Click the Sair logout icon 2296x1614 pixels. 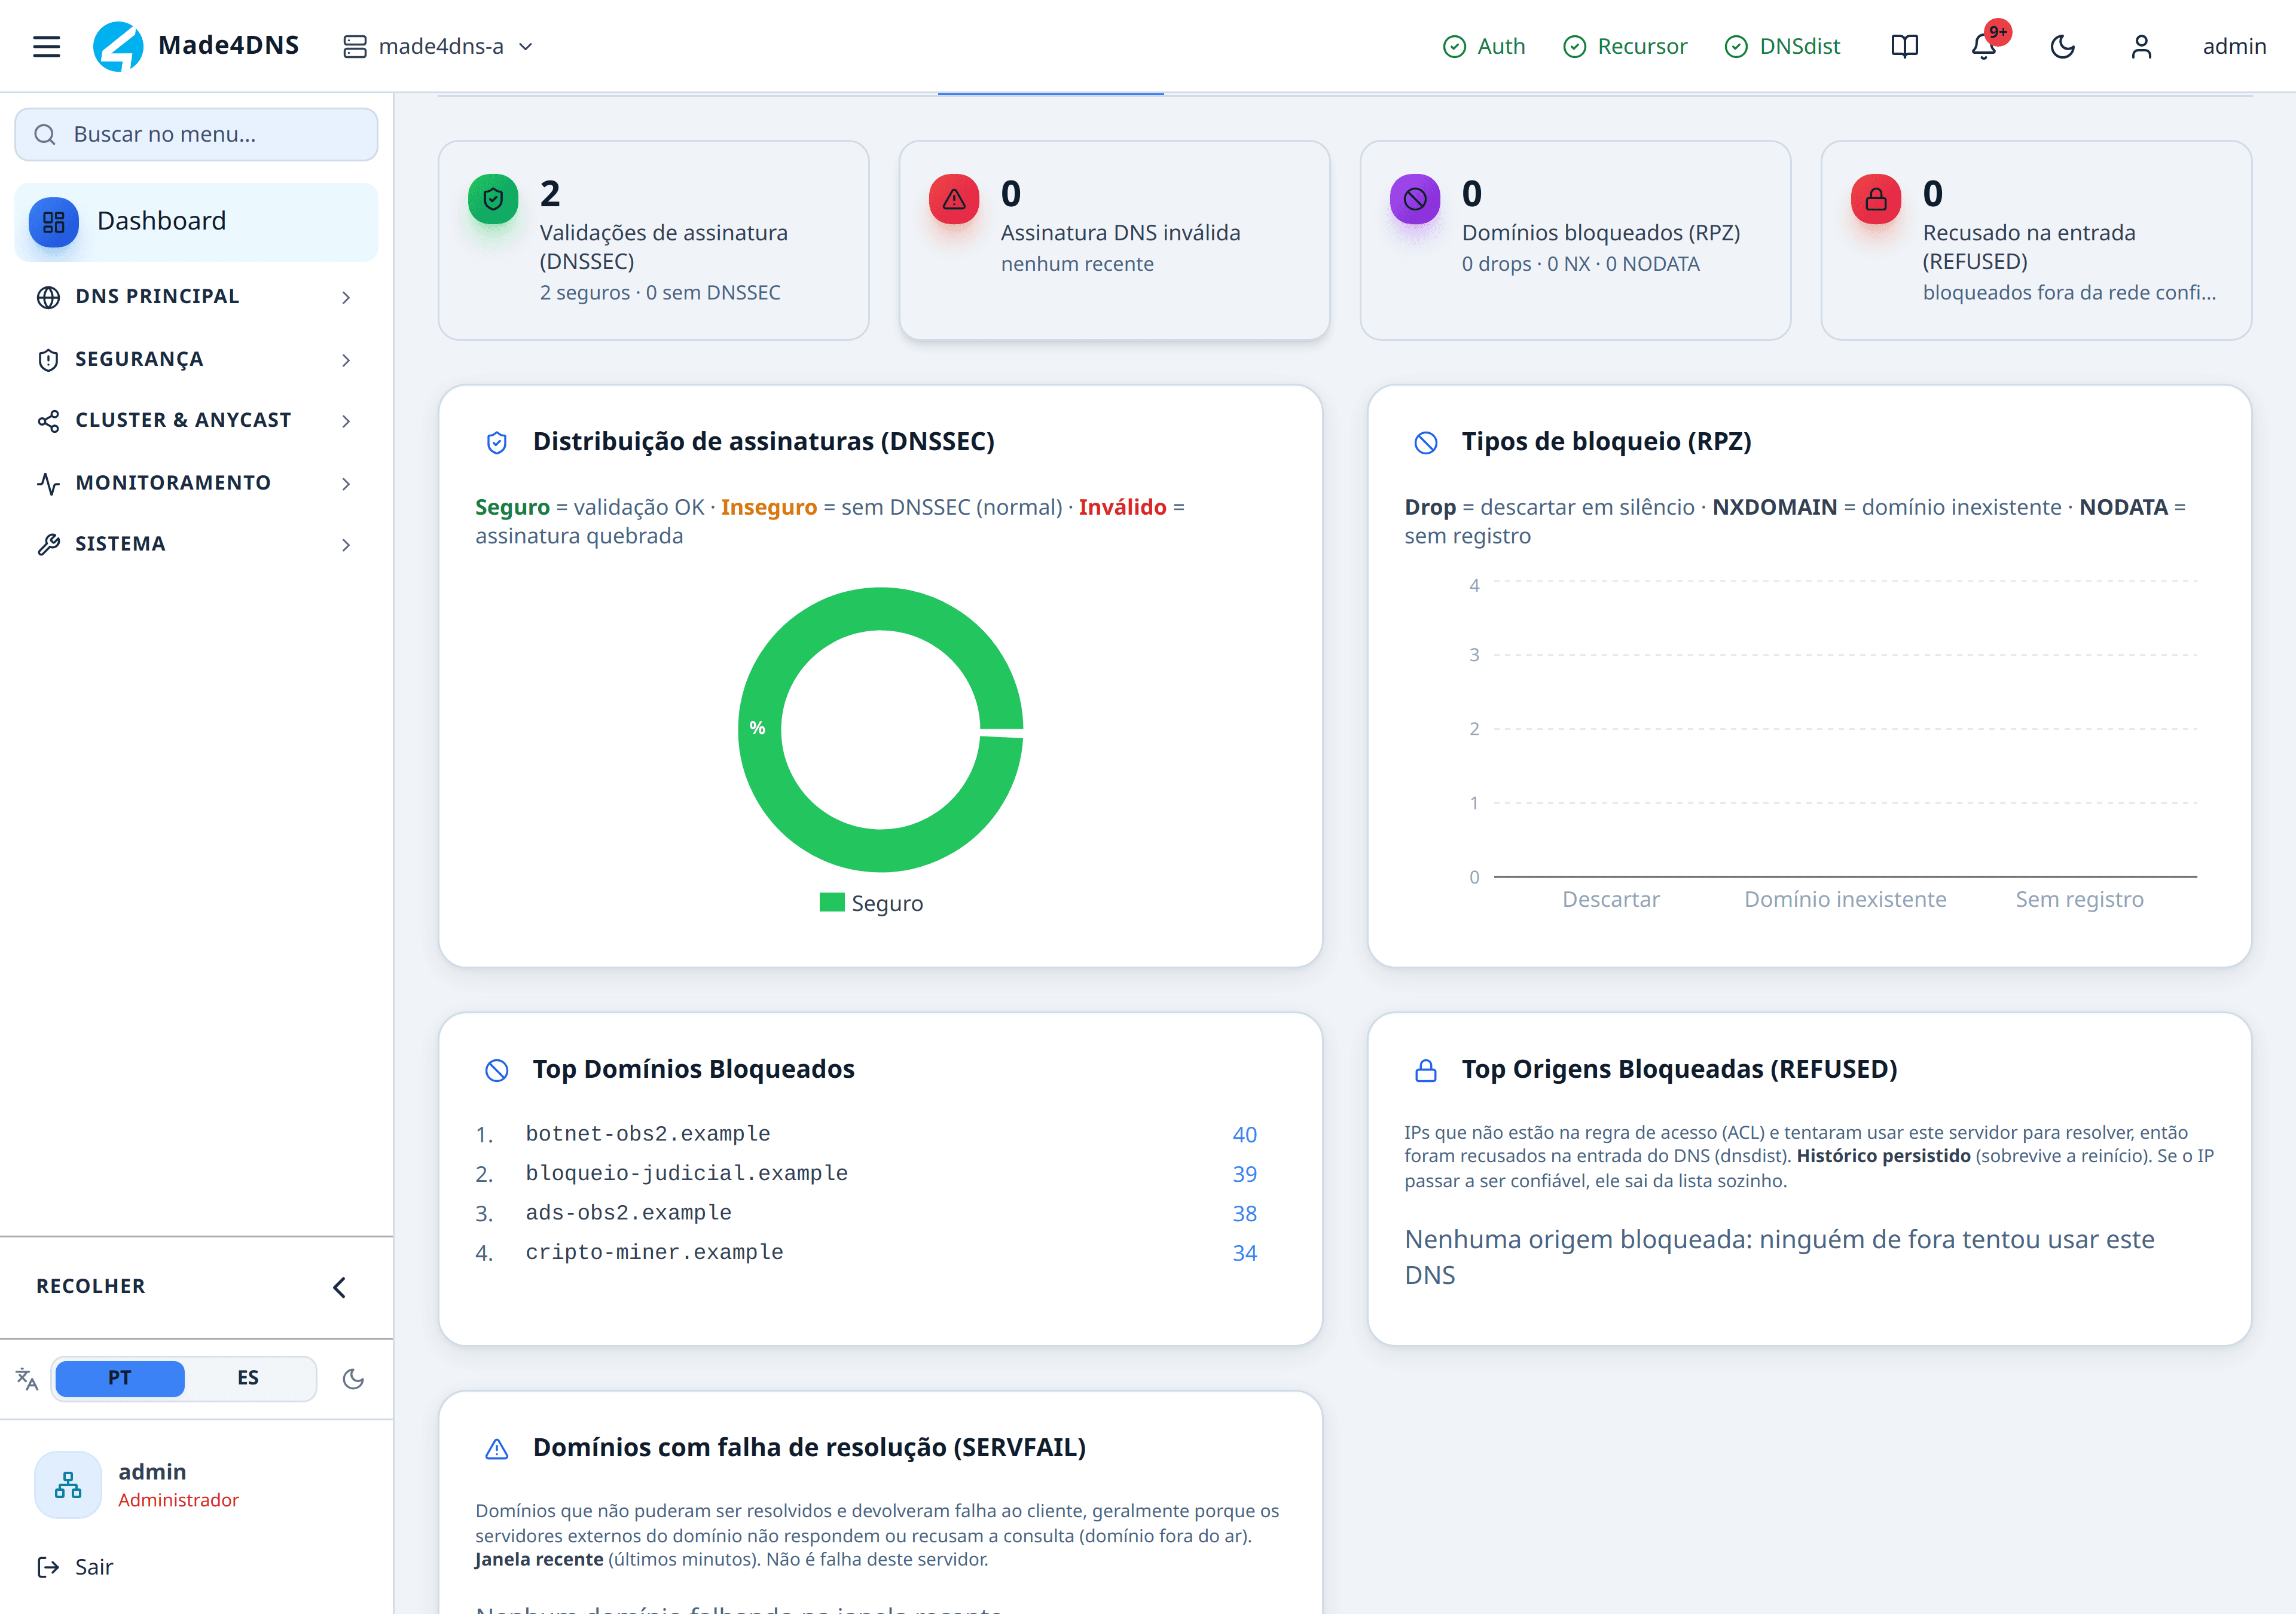pyautogui.click(x=48, y=1567)
